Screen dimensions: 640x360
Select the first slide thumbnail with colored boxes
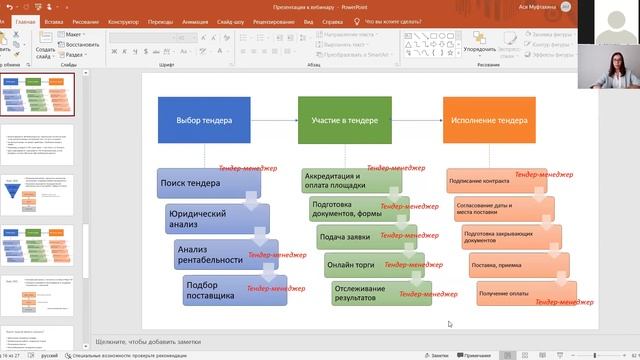click(x=37, y=95)
